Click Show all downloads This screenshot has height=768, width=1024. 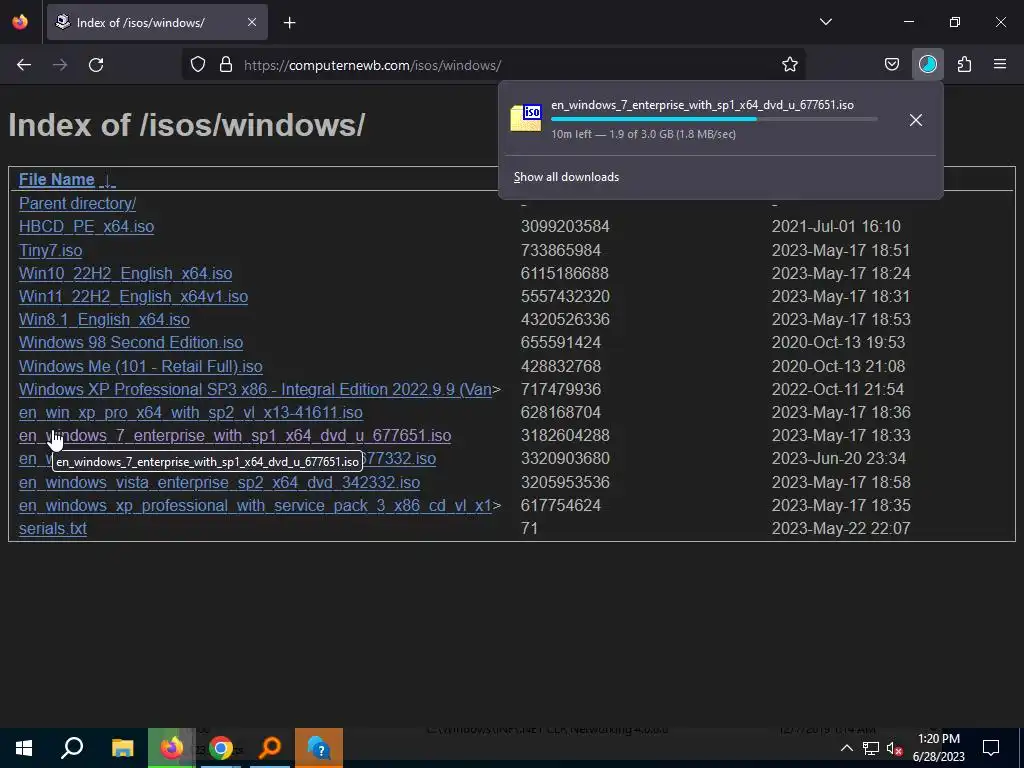pyautogui.click(x=566, y=177)
